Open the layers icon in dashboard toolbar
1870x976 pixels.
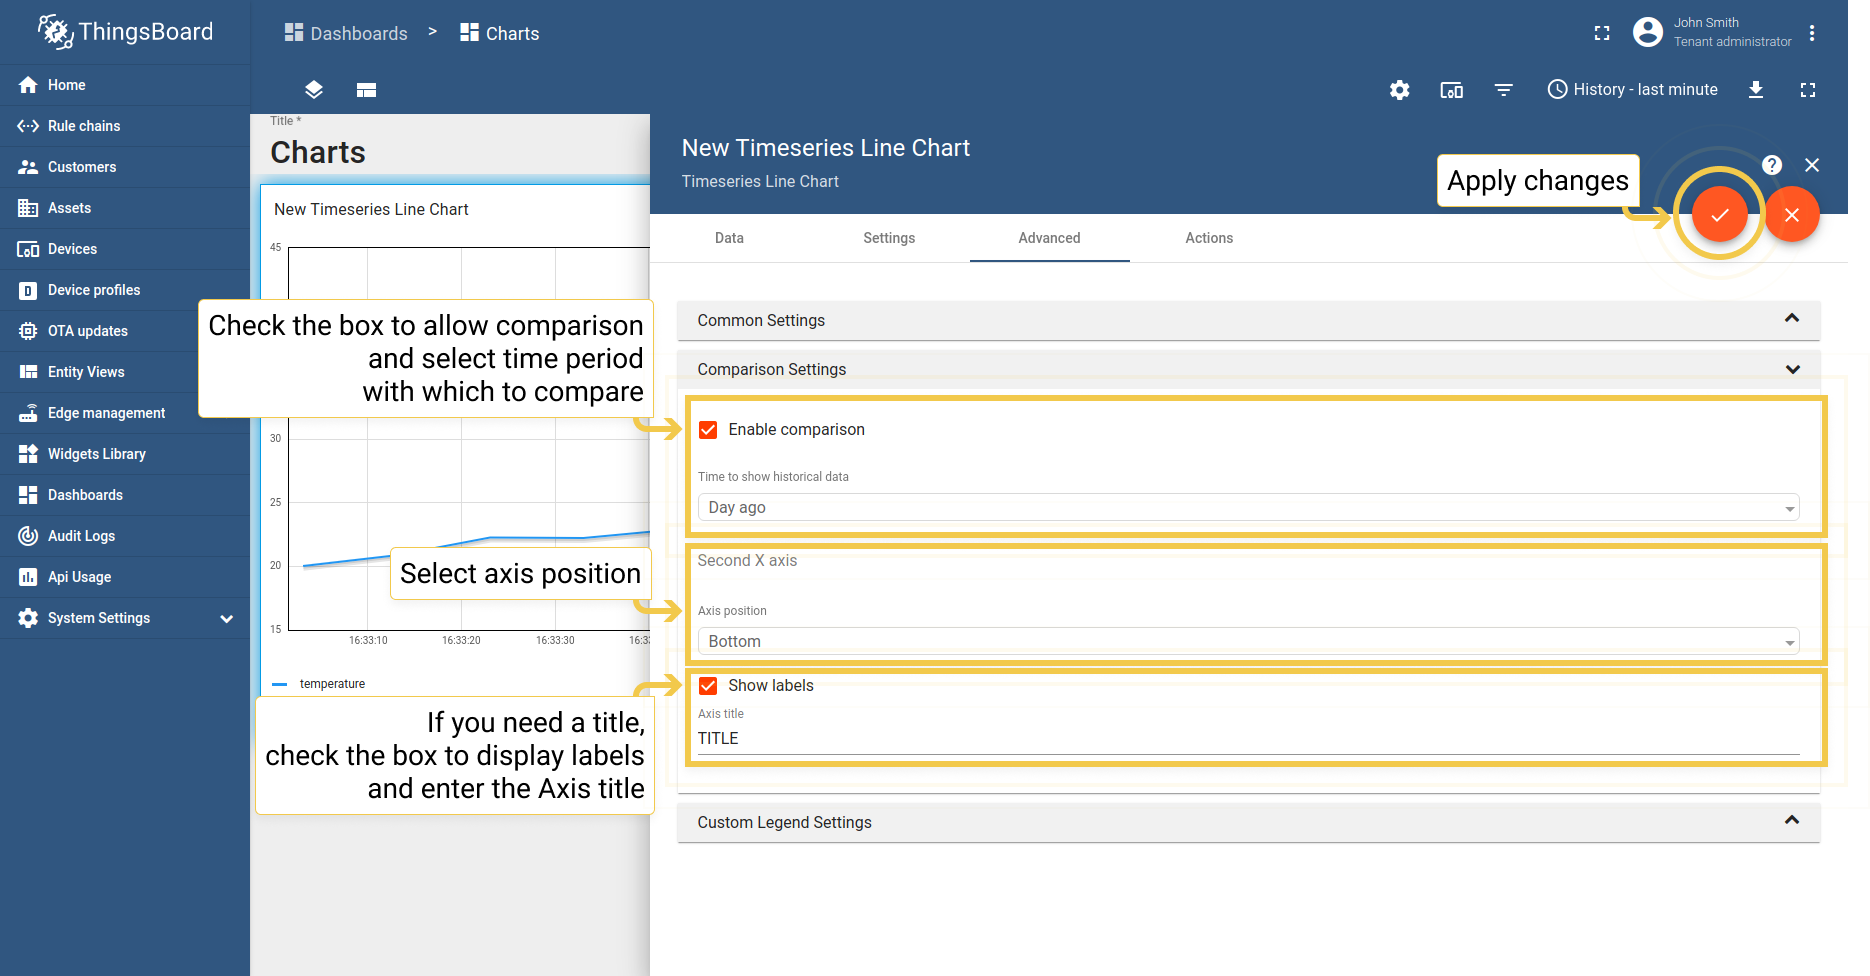tap(314, 90)
